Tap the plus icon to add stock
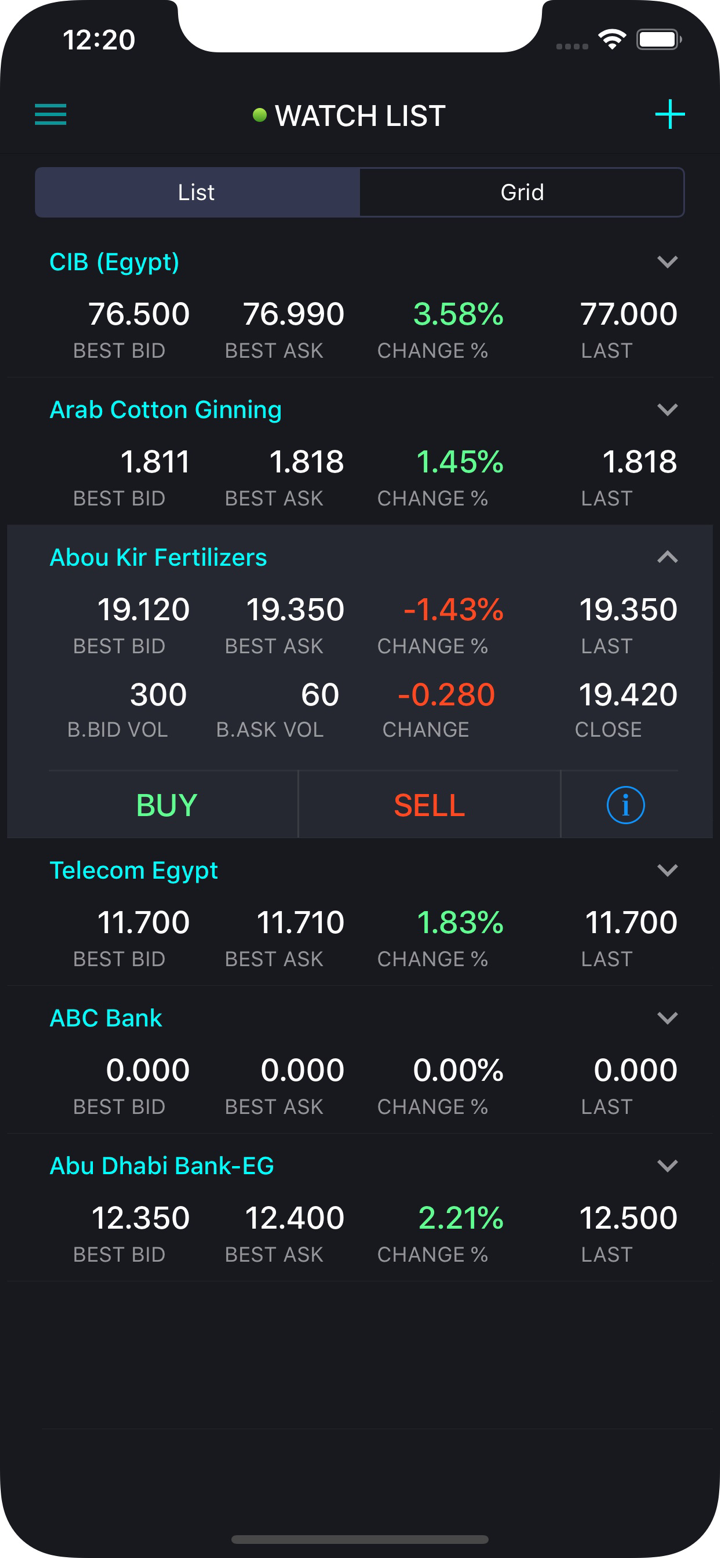 (670, 115)
